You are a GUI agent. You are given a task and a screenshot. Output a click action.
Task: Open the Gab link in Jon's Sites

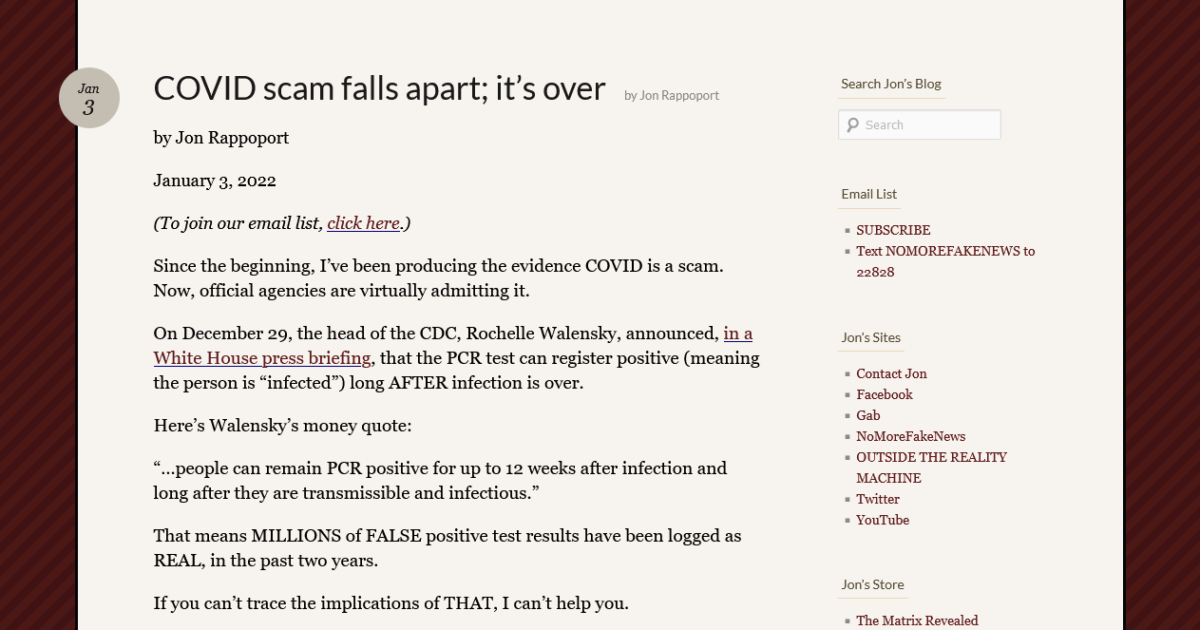pos(868,415)
